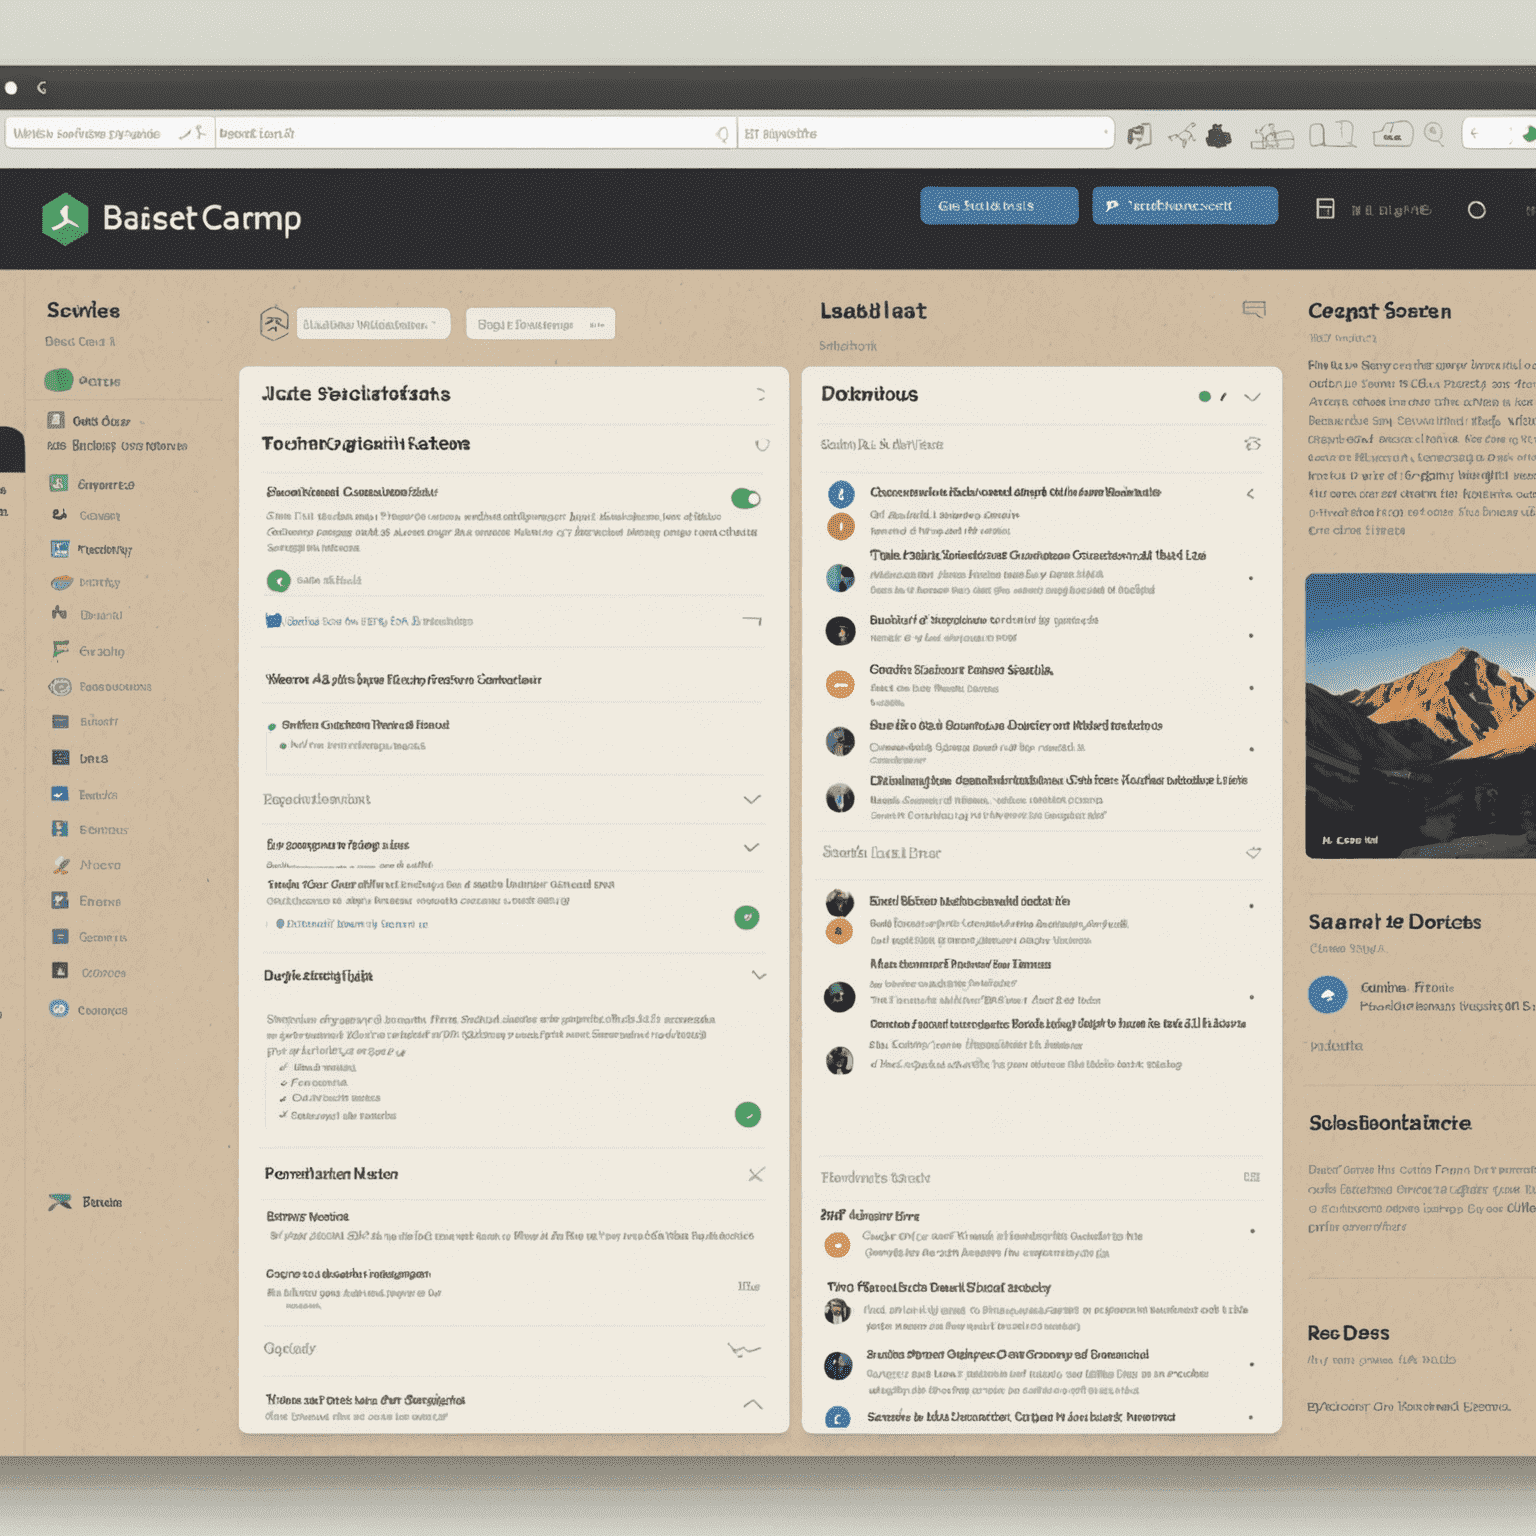Click the hollow circle icon in dark header
The image size is (1536, 1536).
1476,210
